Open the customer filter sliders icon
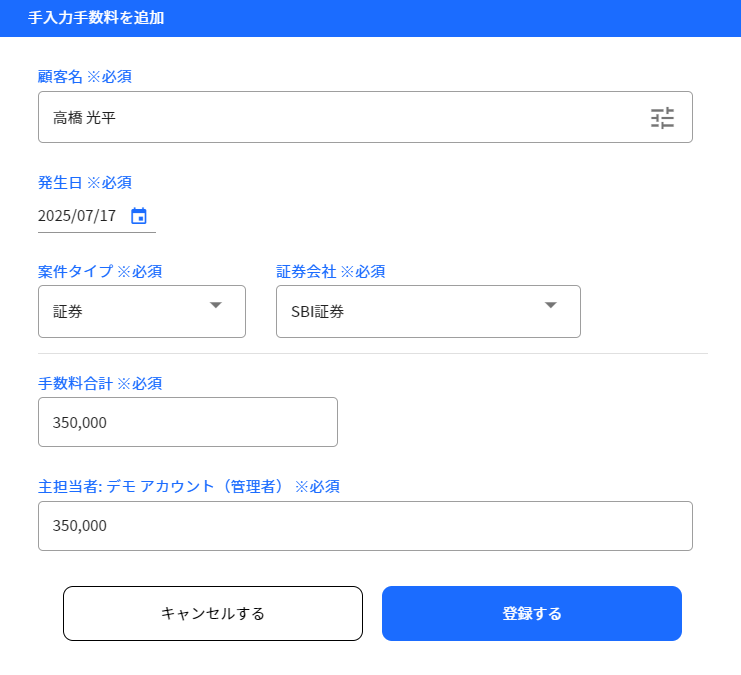The height and width of the screenshot is (675, 741). coord(662,118)
